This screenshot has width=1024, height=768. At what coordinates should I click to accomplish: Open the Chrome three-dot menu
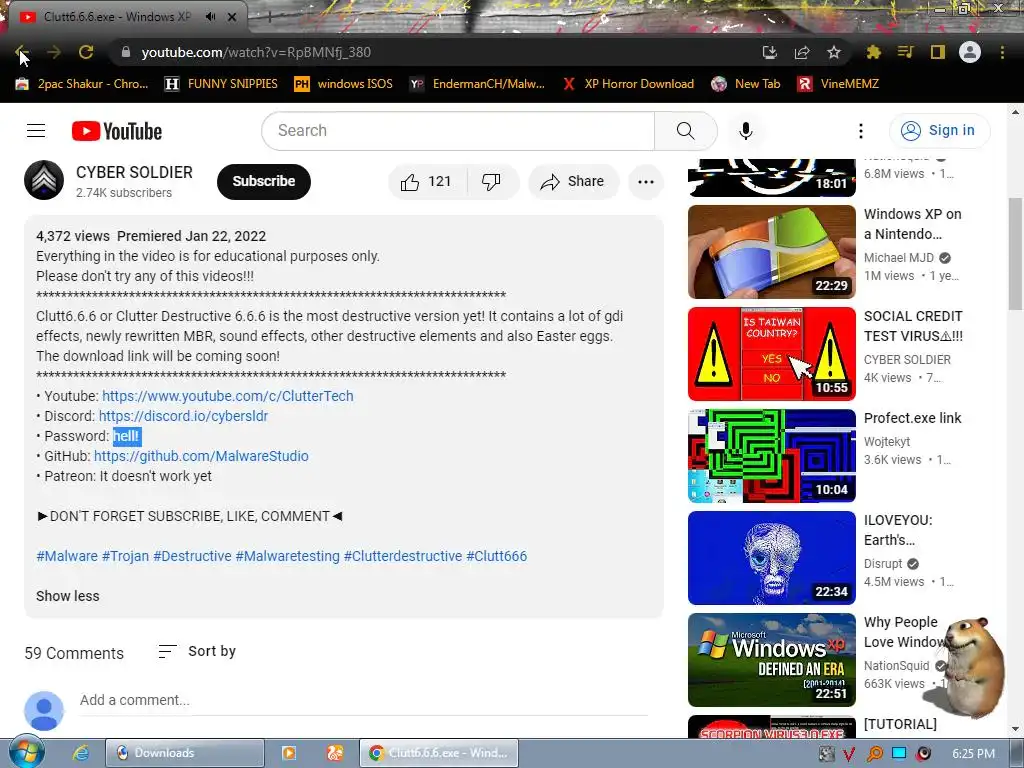[1002, 52]
